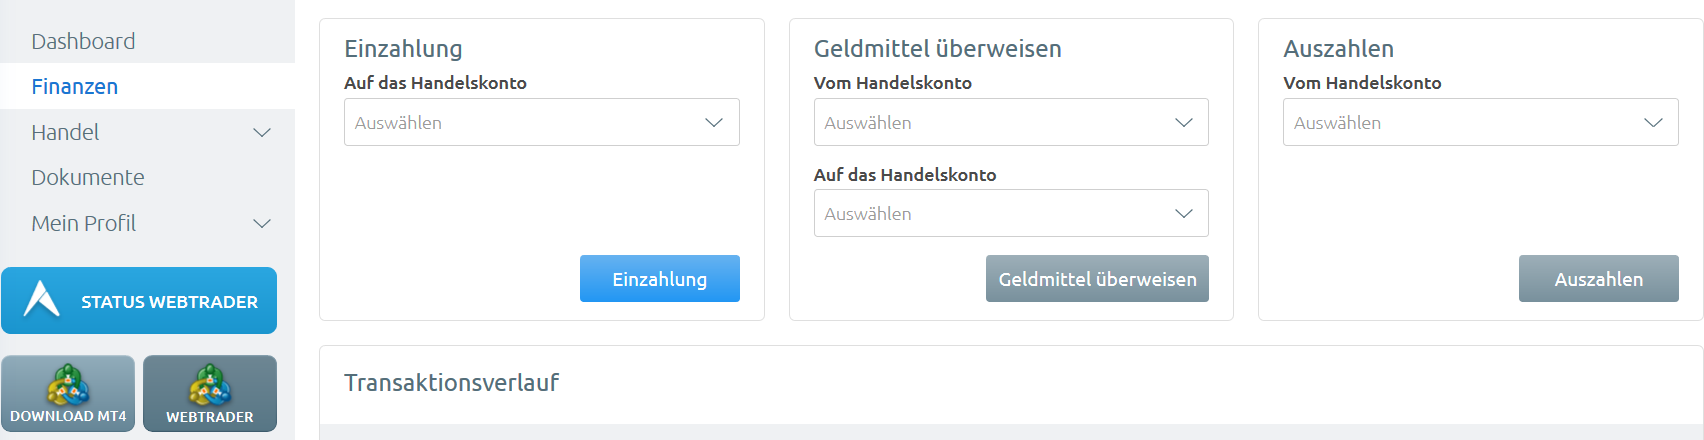This screenshot has width=1704, height=440.
Task: Select the Auswählen box in Einzahlung
Action: point(542,122)
